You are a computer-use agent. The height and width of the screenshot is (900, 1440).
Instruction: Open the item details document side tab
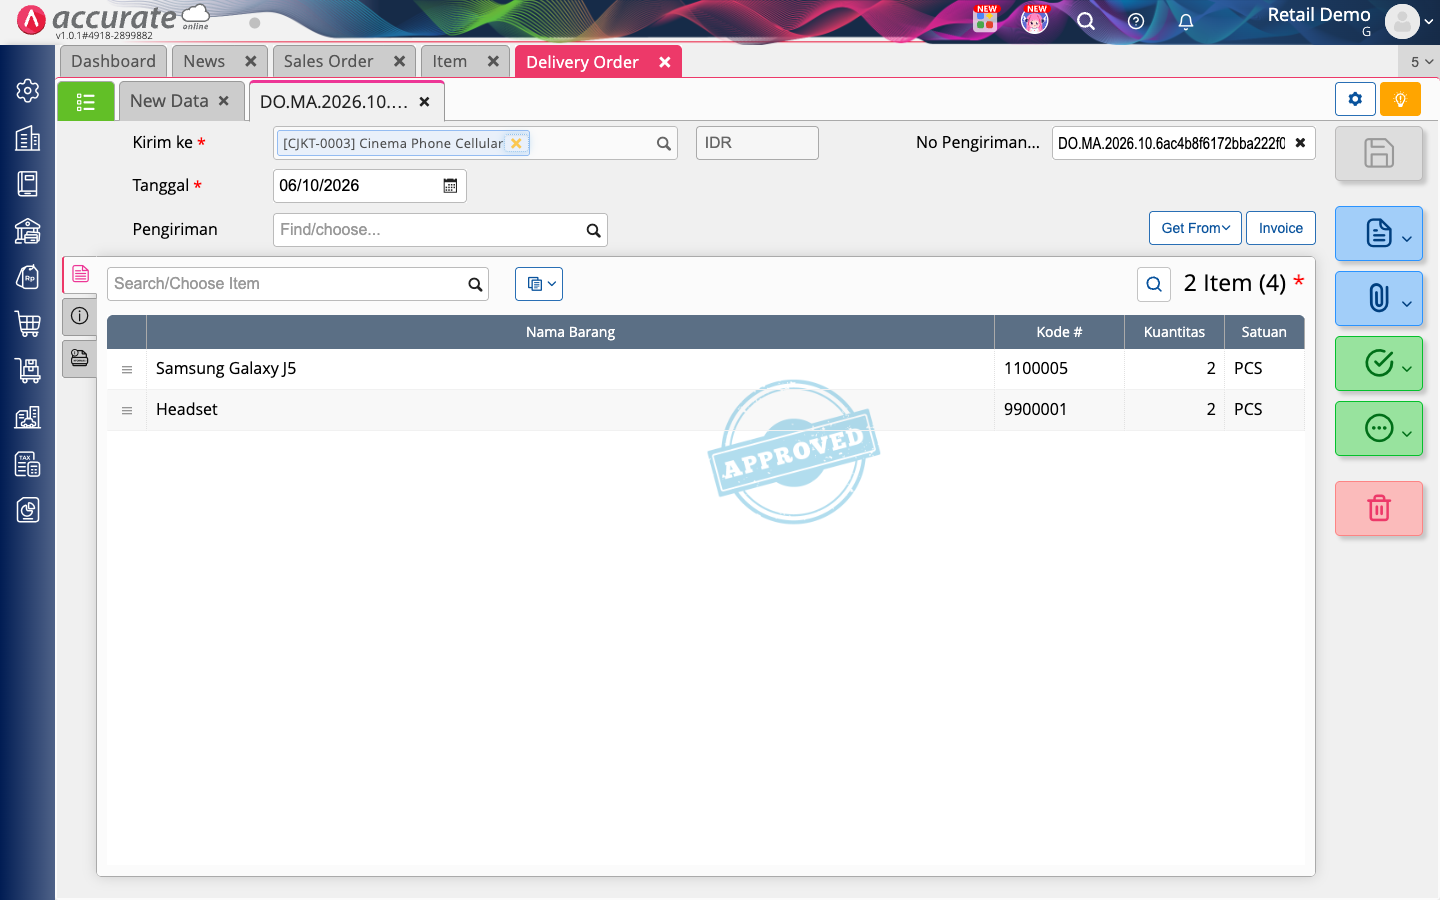pyautogui.click(x=80, y=274)
